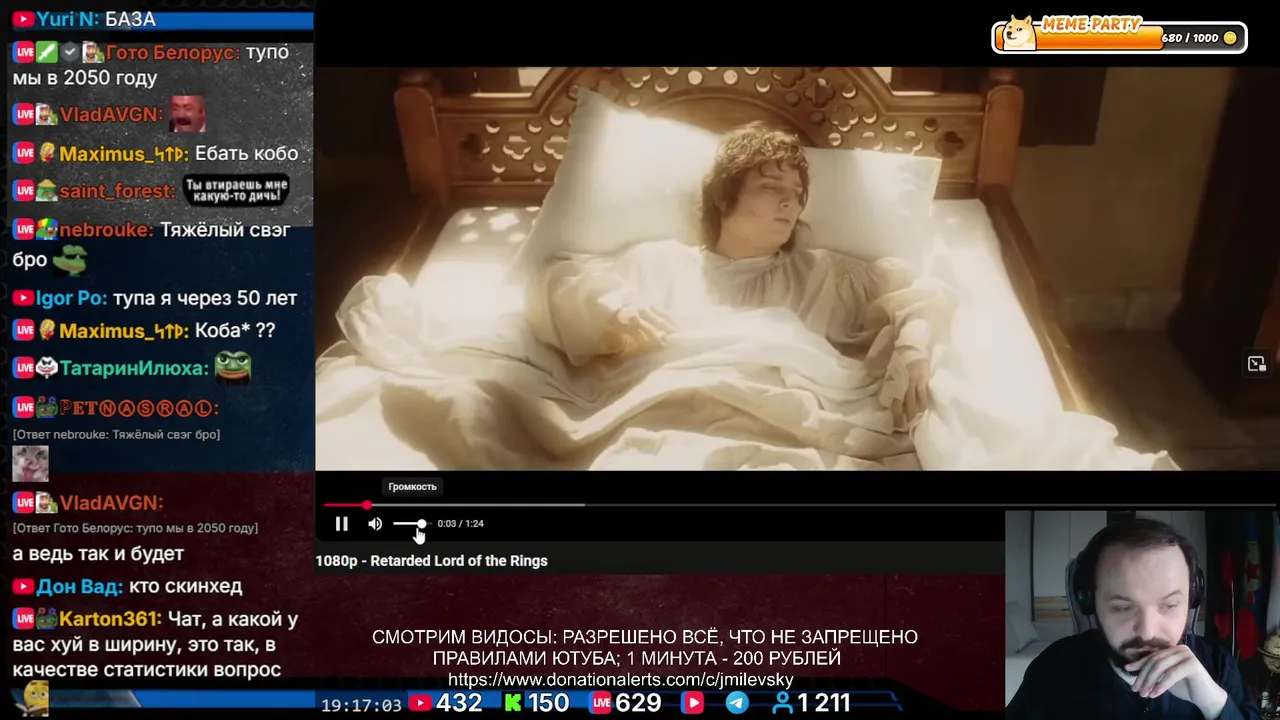The width and height of the screenshot is (1280, 720).
Task: Click the Pepe emote by ТатаринИлюха
Action: coord(232,366)
